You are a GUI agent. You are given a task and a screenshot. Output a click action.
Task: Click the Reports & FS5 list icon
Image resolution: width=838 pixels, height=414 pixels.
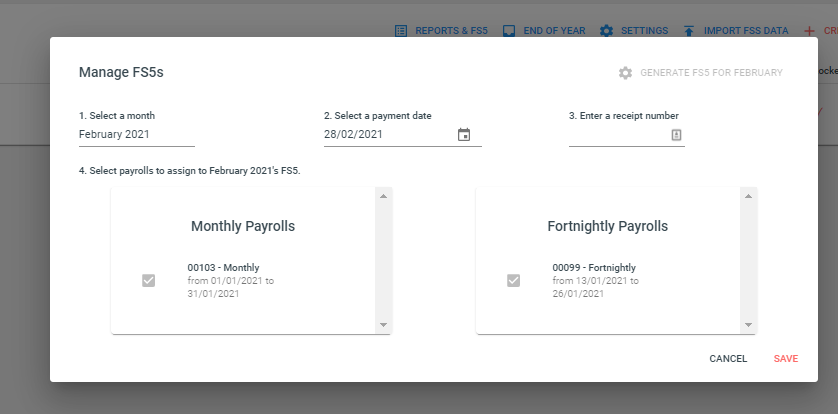pos(401,31)
